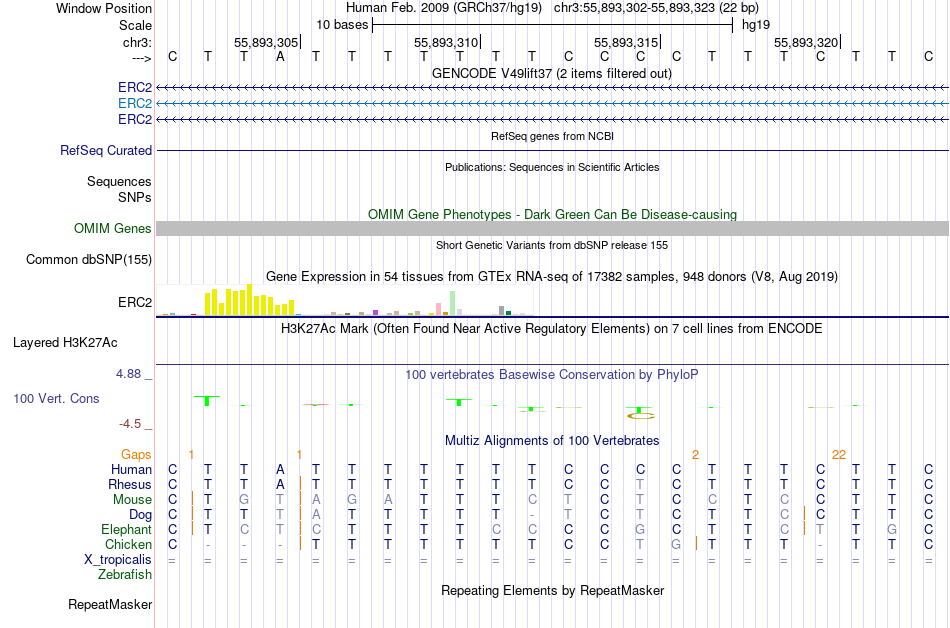Open Short Genetic Variants from dbSNP title
The width and height of the screenshot is (950, 628).
pyautogui.click(x=552, y=245)
